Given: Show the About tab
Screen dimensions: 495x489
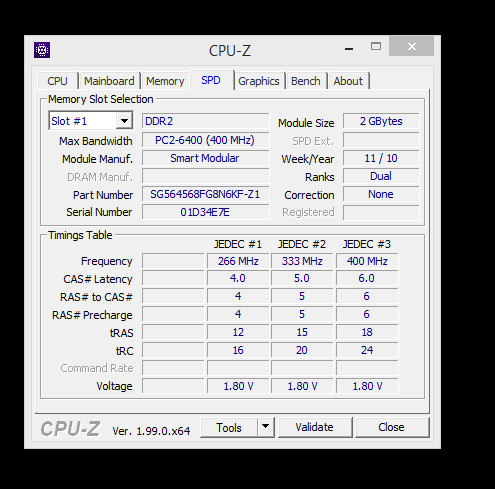Looking at the screenshot, I should point(348,81).
